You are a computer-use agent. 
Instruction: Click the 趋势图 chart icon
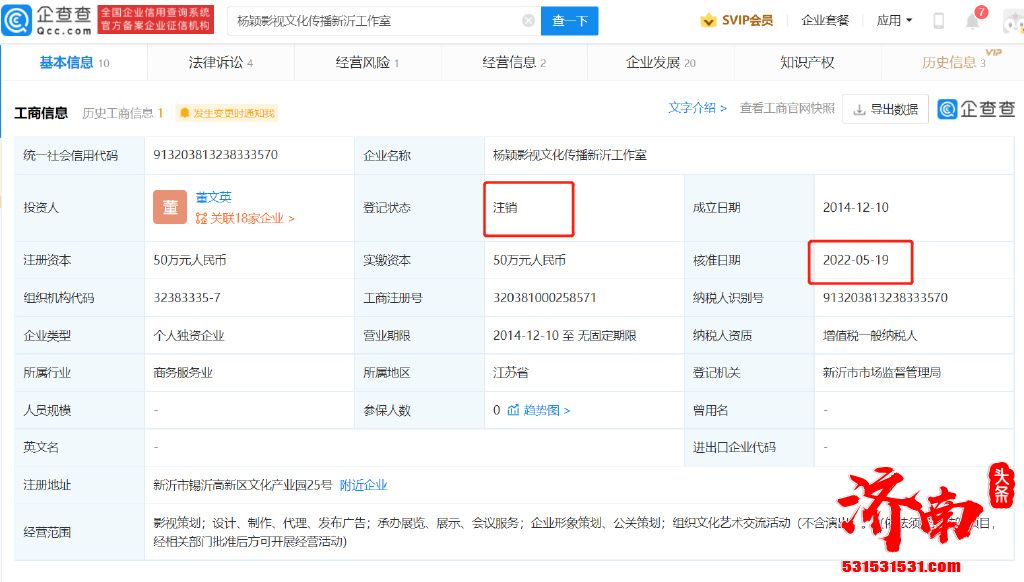point(514,410)
